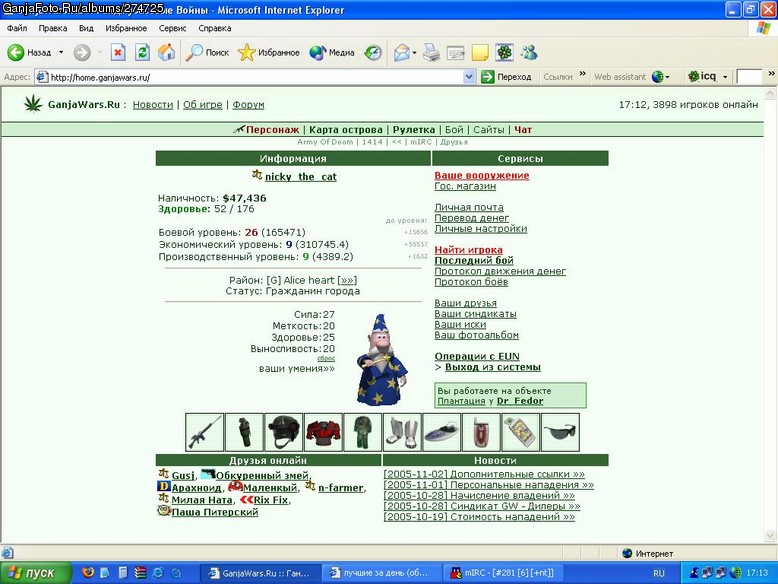Screen dimensions: 778x584
Task: Click the пуск Start button
Action: (x=36, y=573)
